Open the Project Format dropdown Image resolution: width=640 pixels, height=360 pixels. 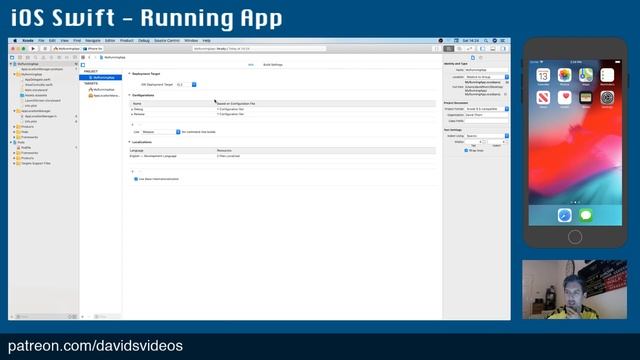coord(487,109)
